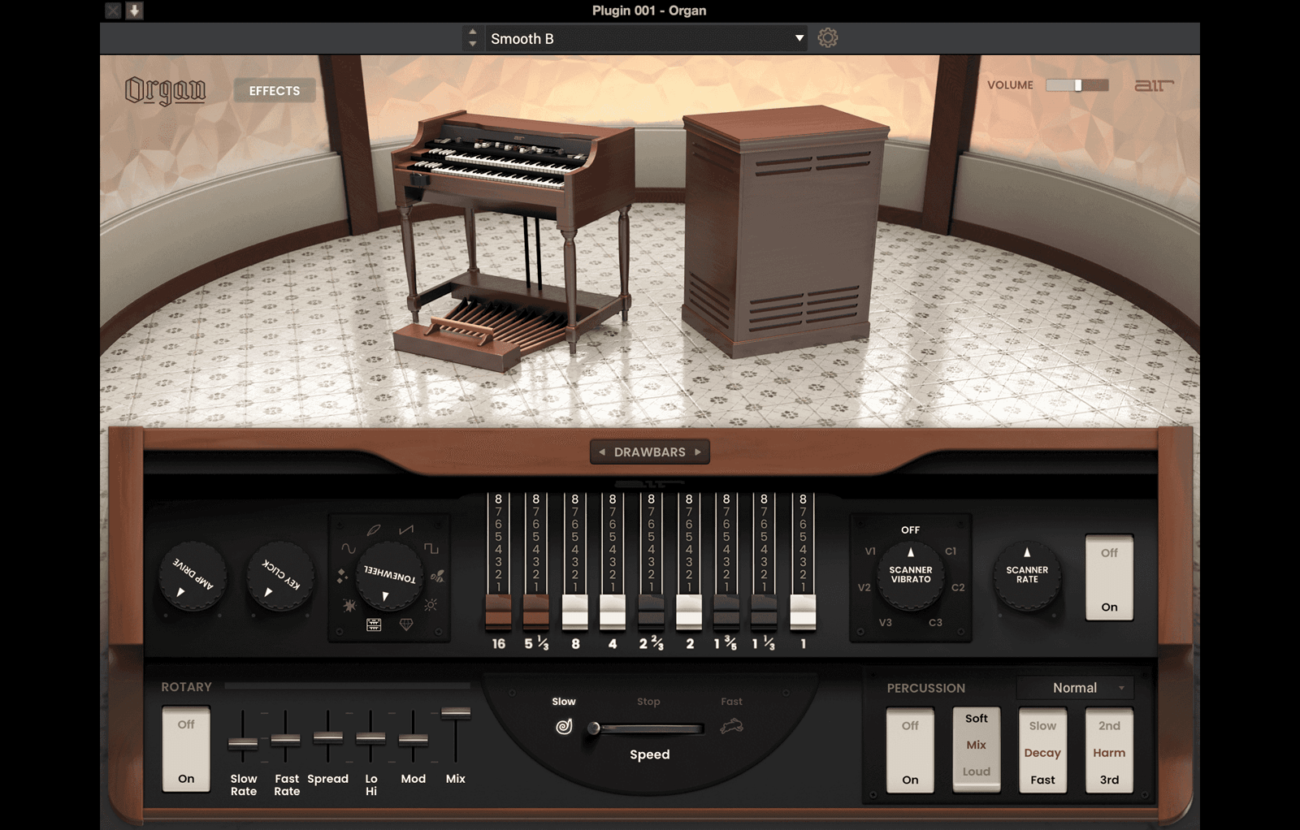Image resolution: width=1300 pixels, height=830 pixels.
Task: Select the organ console tonewheel icon
Action: click(x=373, y=624)
